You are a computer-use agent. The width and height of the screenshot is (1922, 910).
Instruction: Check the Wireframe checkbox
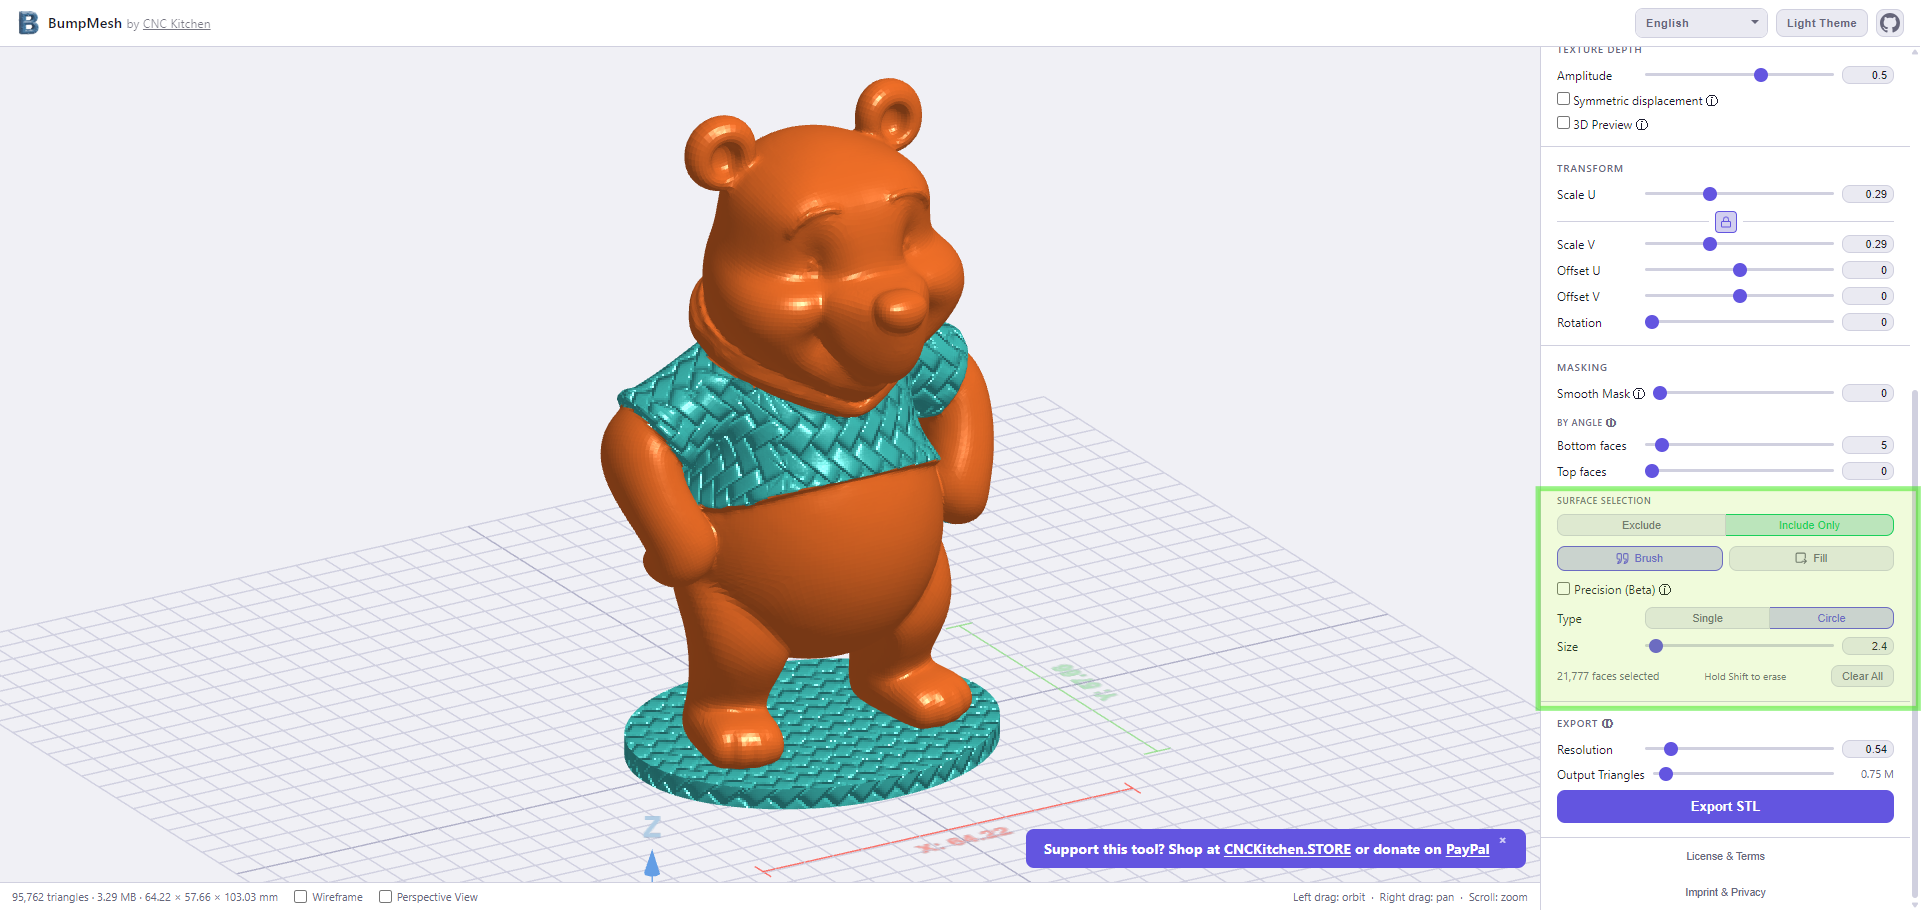click(x=300, y=897)
